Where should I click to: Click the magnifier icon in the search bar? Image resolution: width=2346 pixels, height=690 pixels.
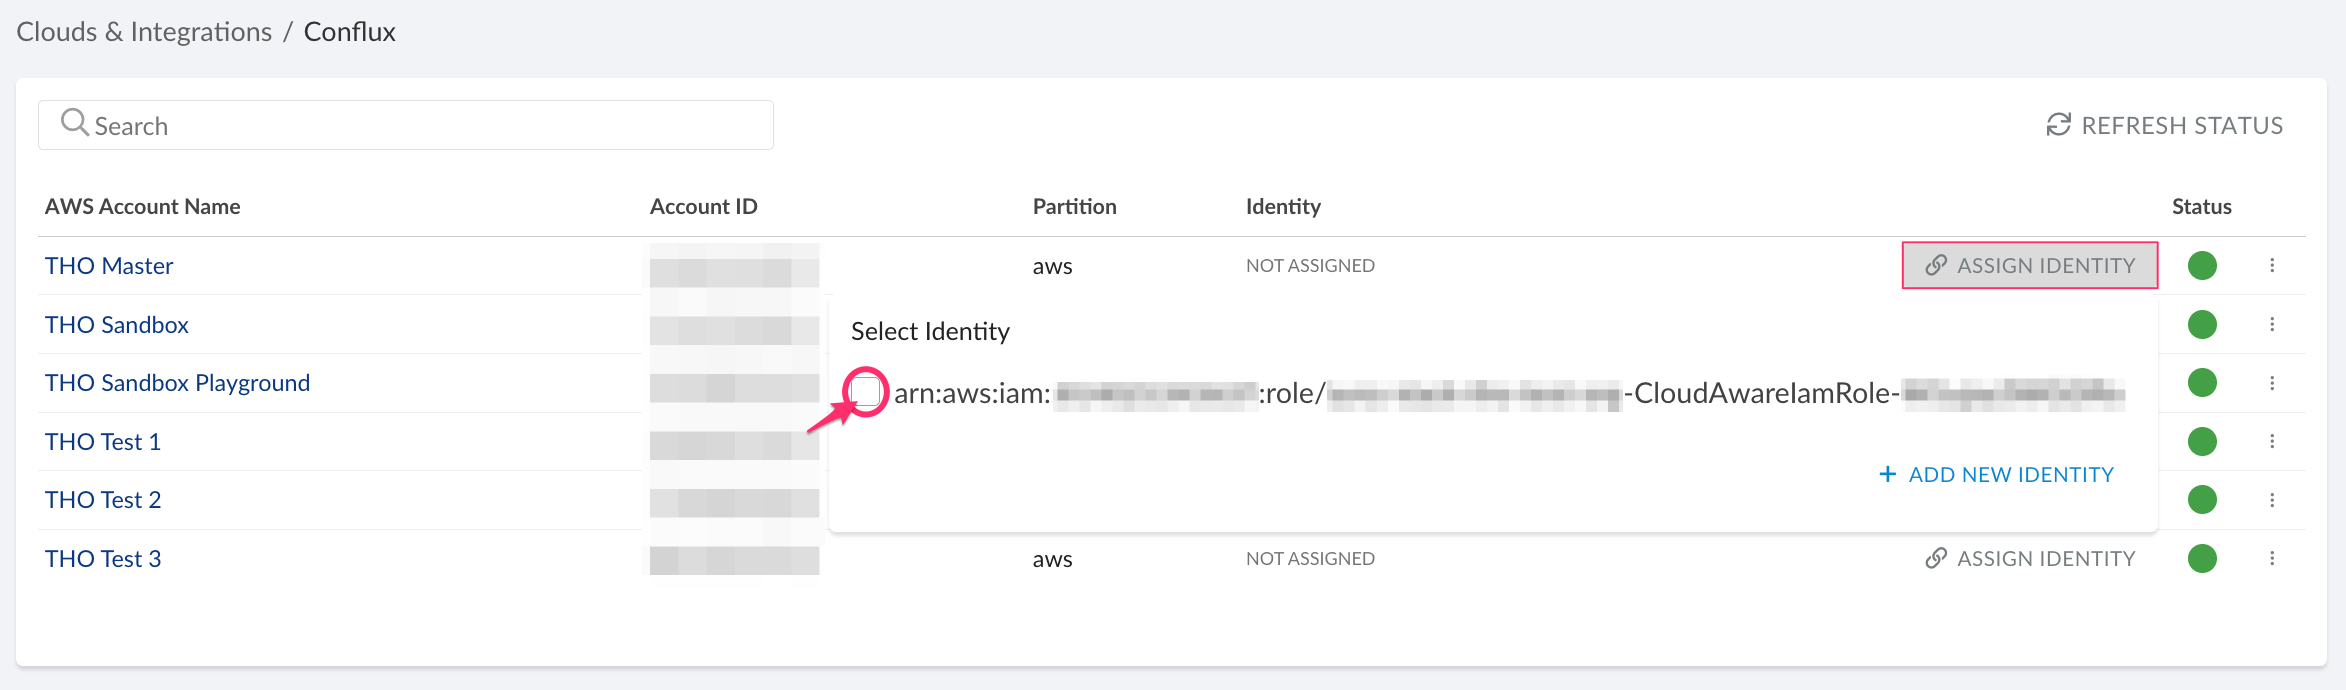click(x=74, y=122)
